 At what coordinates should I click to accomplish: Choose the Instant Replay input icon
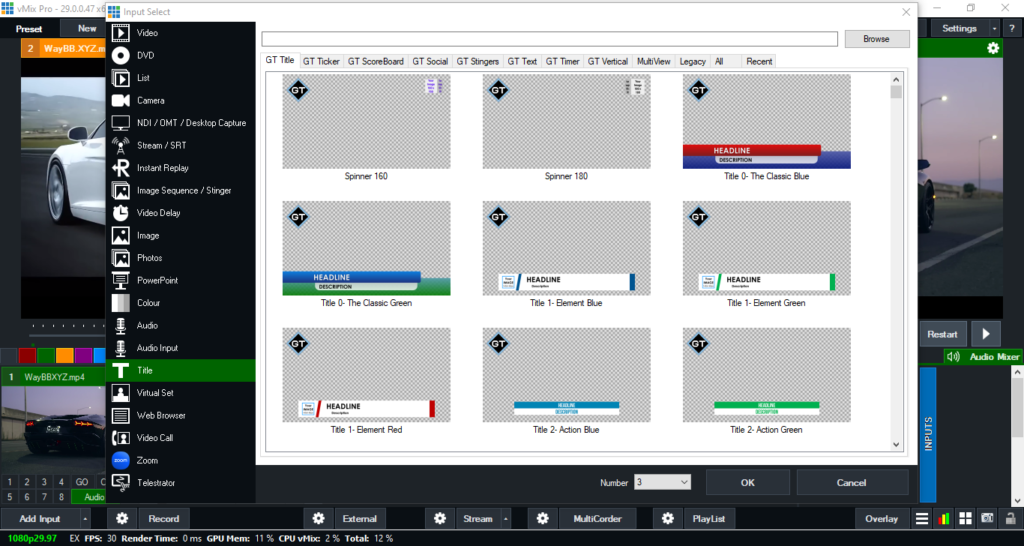[x=120, y=168]
